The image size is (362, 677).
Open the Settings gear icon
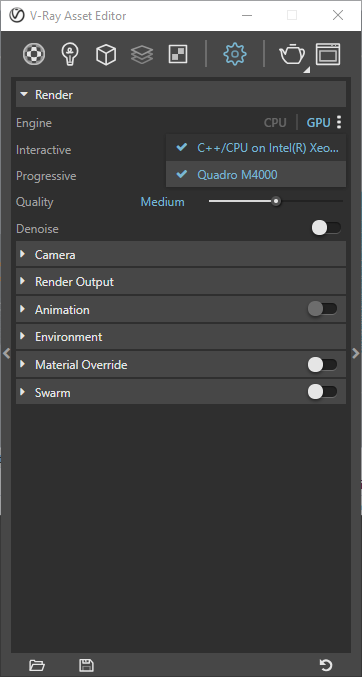pyautogui.click(x=235, y=54)
